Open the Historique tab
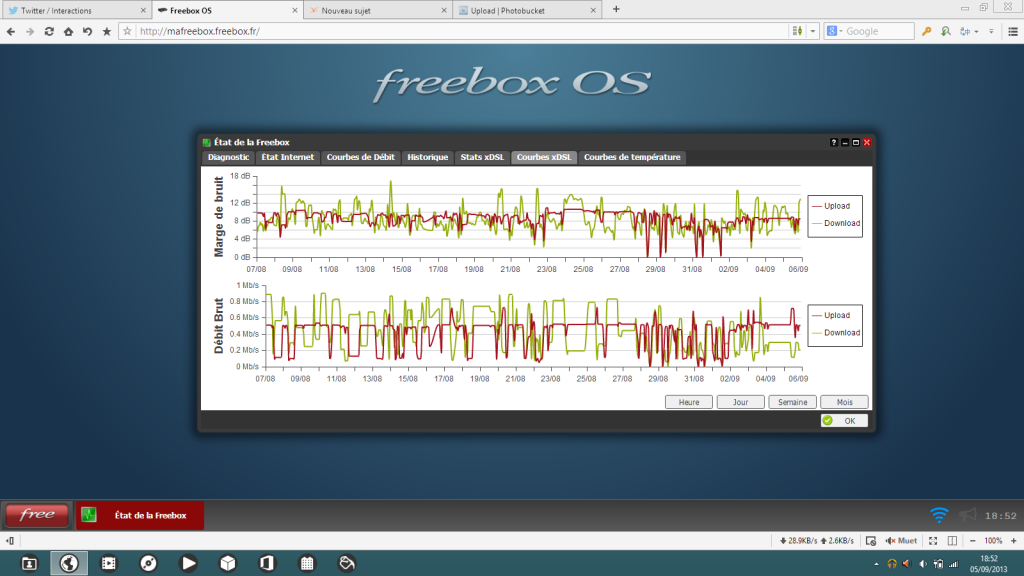1024x576 pixels. pos(427,157)
